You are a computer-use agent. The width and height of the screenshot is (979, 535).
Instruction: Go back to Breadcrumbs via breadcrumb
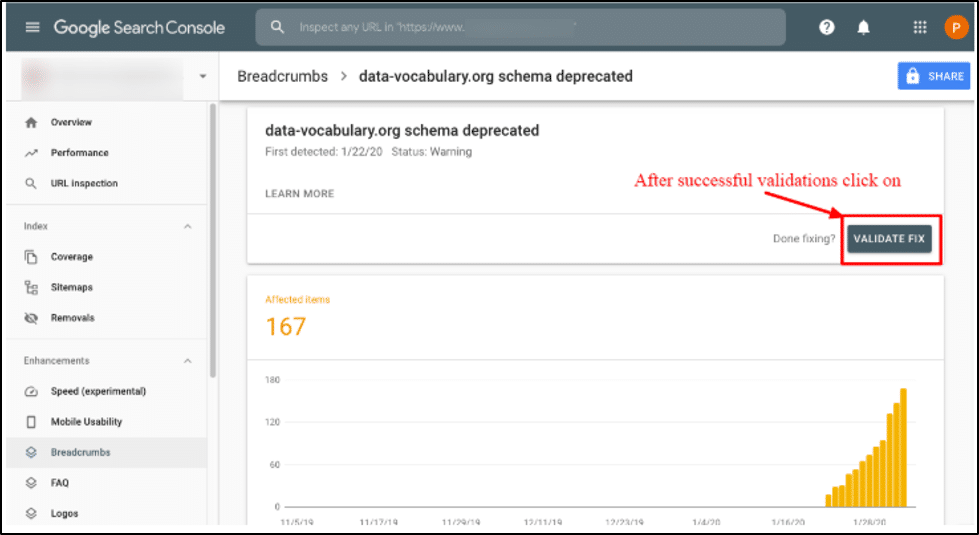pyautogui.click(x=282, y=76)
